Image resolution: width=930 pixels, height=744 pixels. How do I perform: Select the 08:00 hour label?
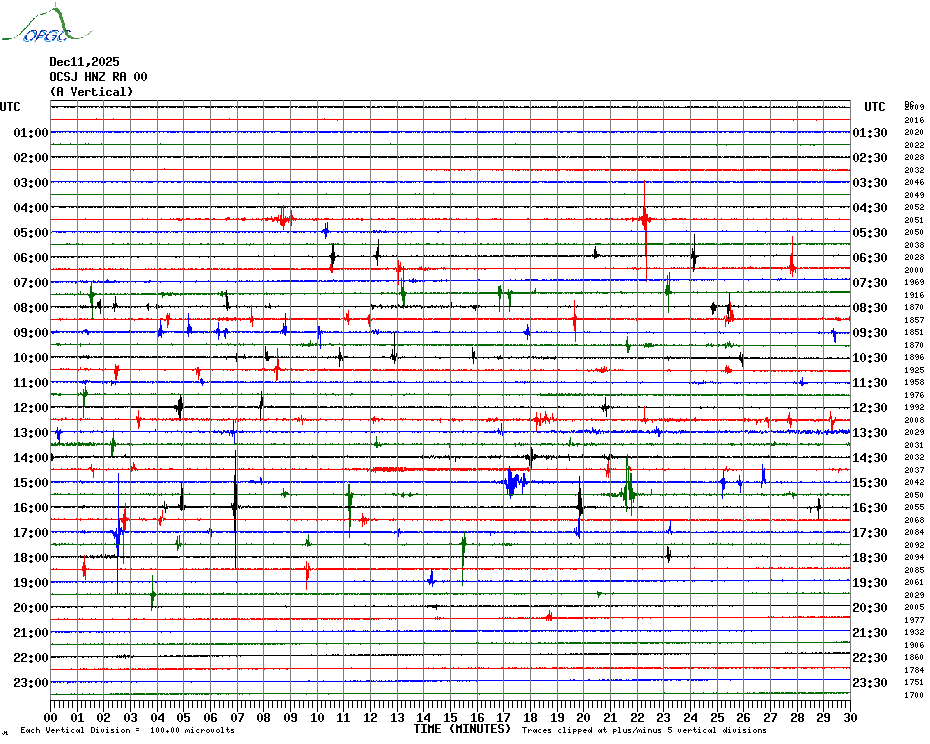31,308
